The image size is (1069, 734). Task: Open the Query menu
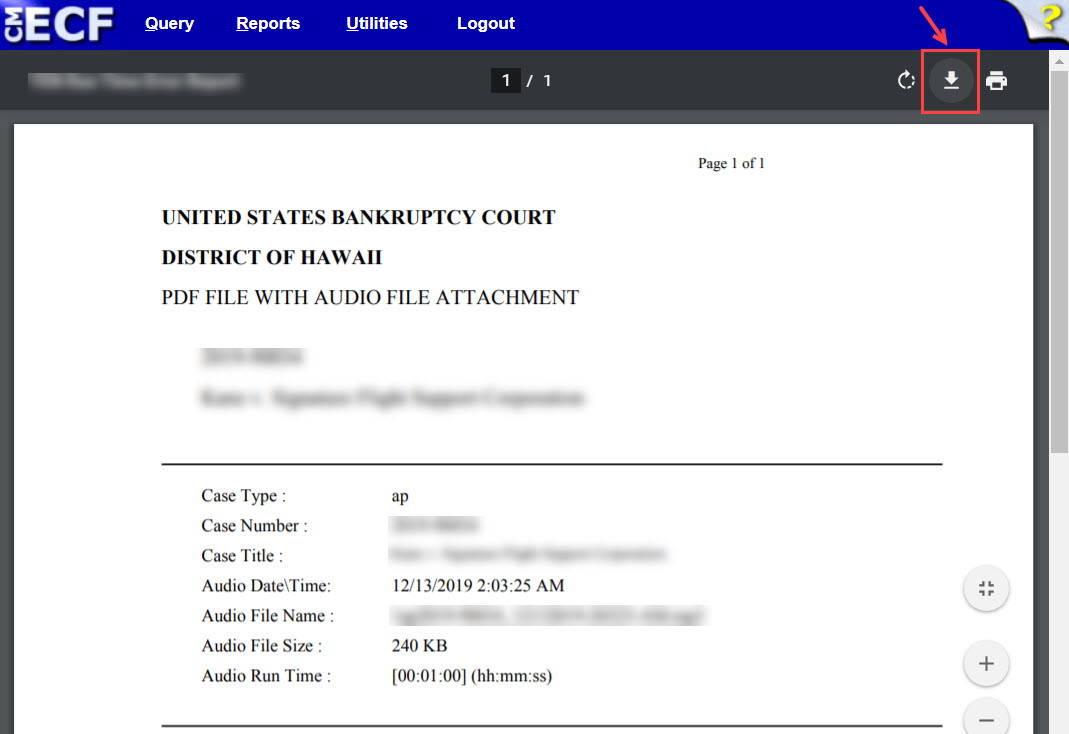pyautogui.click(x=169, y=23)
